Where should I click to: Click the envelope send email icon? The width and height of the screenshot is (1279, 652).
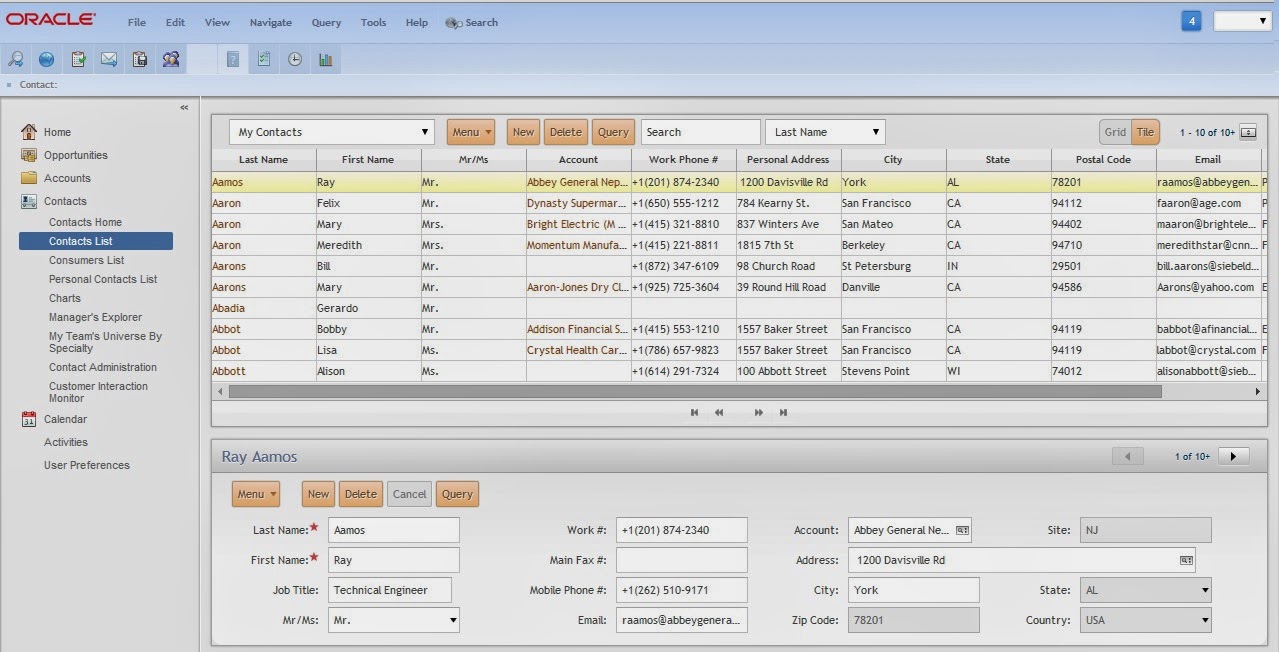[109, 59]
